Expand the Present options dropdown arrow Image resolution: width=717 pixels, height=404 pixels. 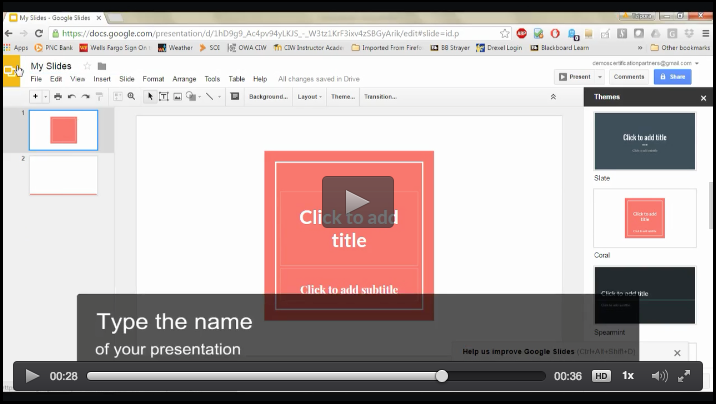pyautogui.click(x=600, y=77)
